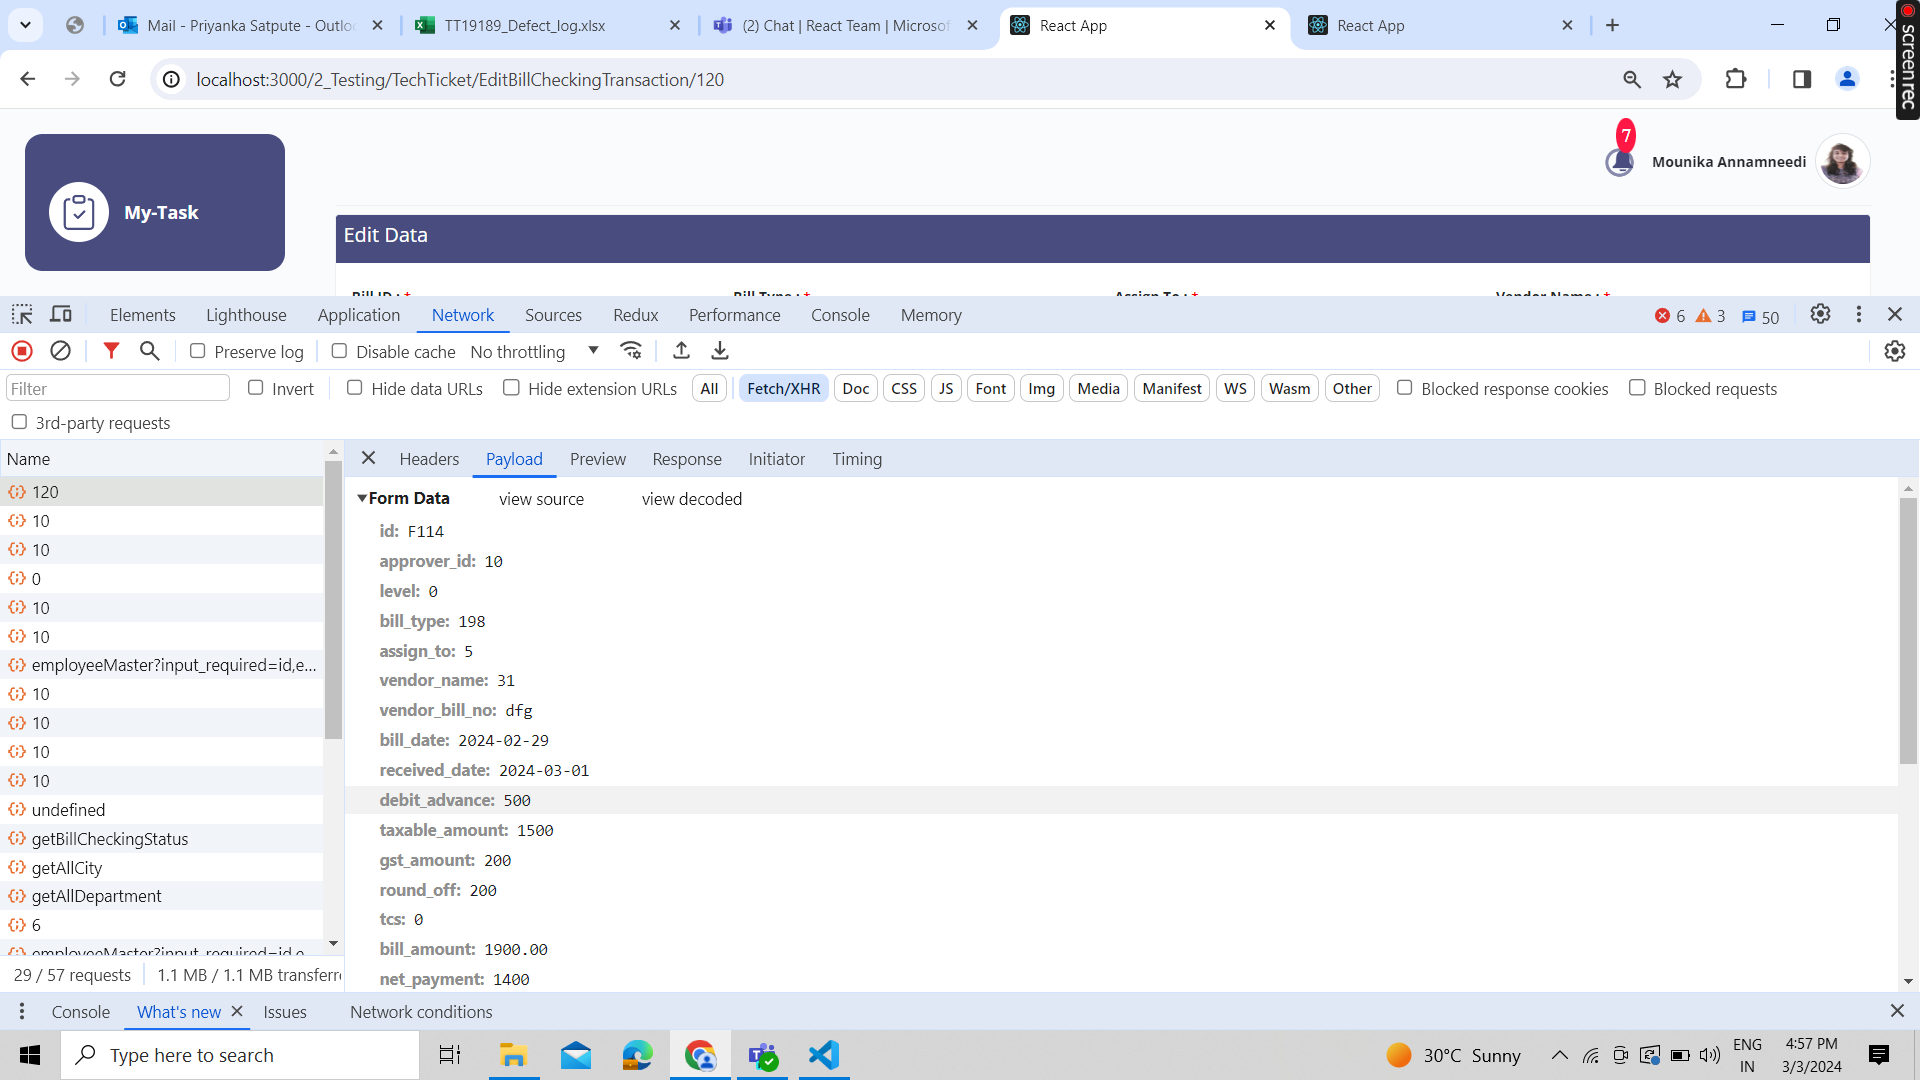The width and height of the screenshot is (1920, 1080).
Task: Open No throttling dropdown
Action: tap(534, 351)
